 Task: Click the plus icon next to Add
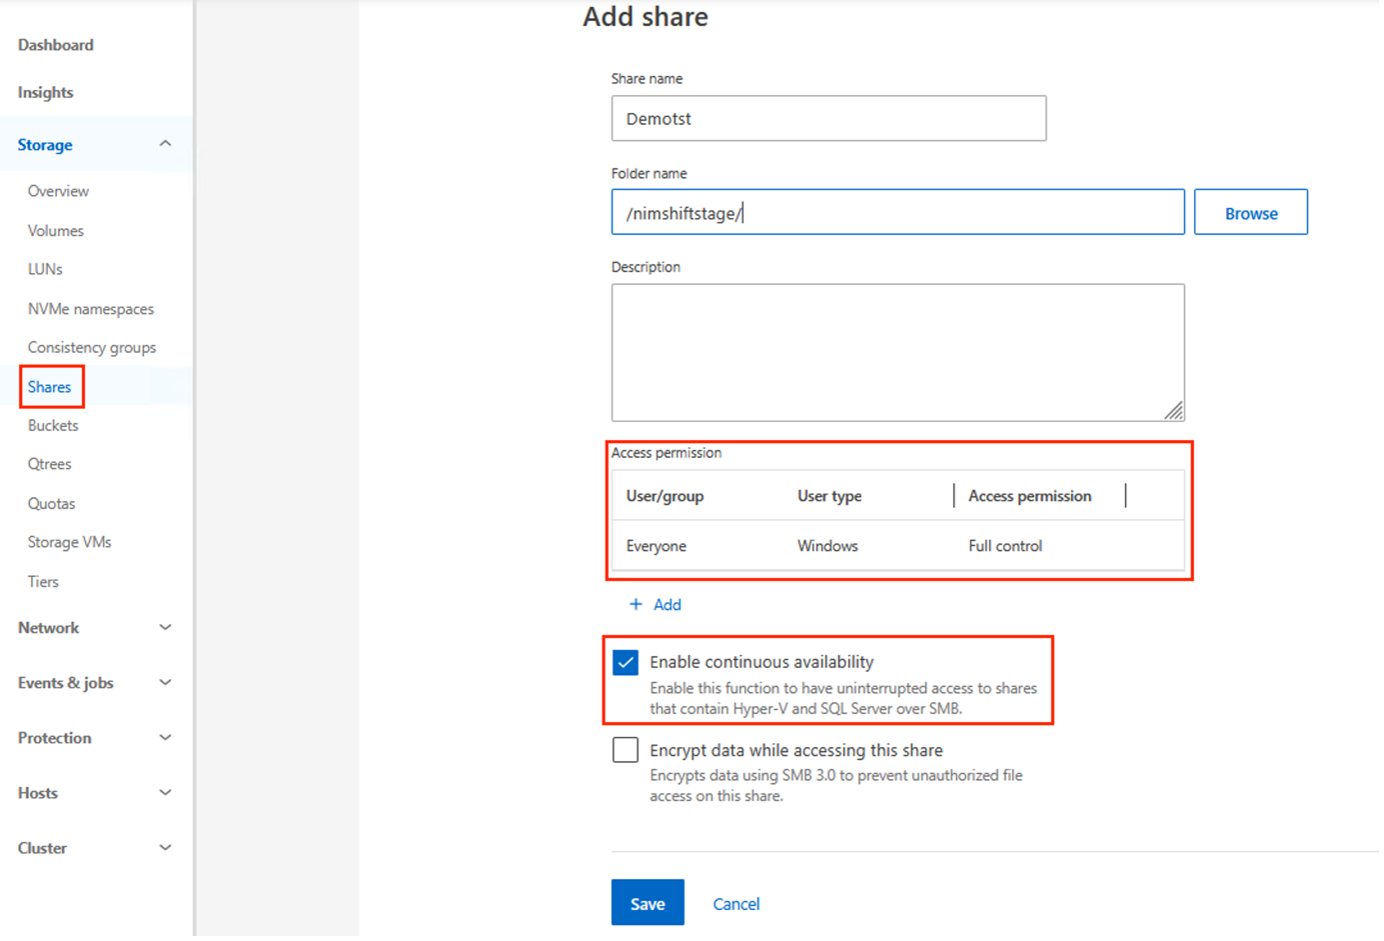635,604
